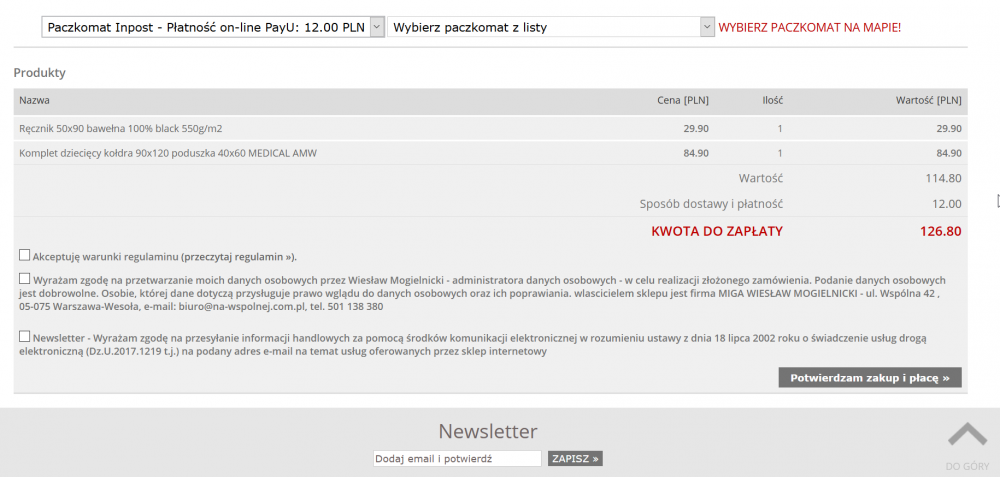Click the 'DO GÓRY' up arrow icon
Screen dimensions: 1000x477
(x=967, y=434)
